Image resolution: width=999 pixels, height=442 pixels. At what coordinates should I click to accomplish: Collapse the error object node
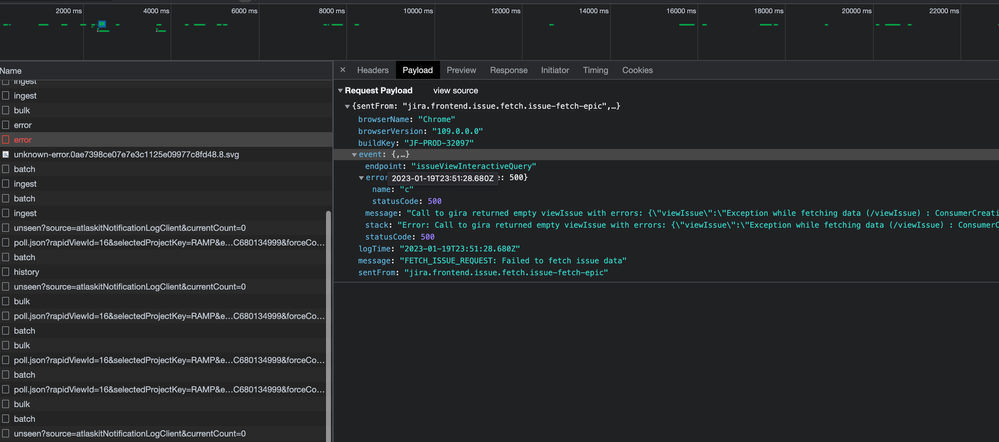tap(362, 178)
